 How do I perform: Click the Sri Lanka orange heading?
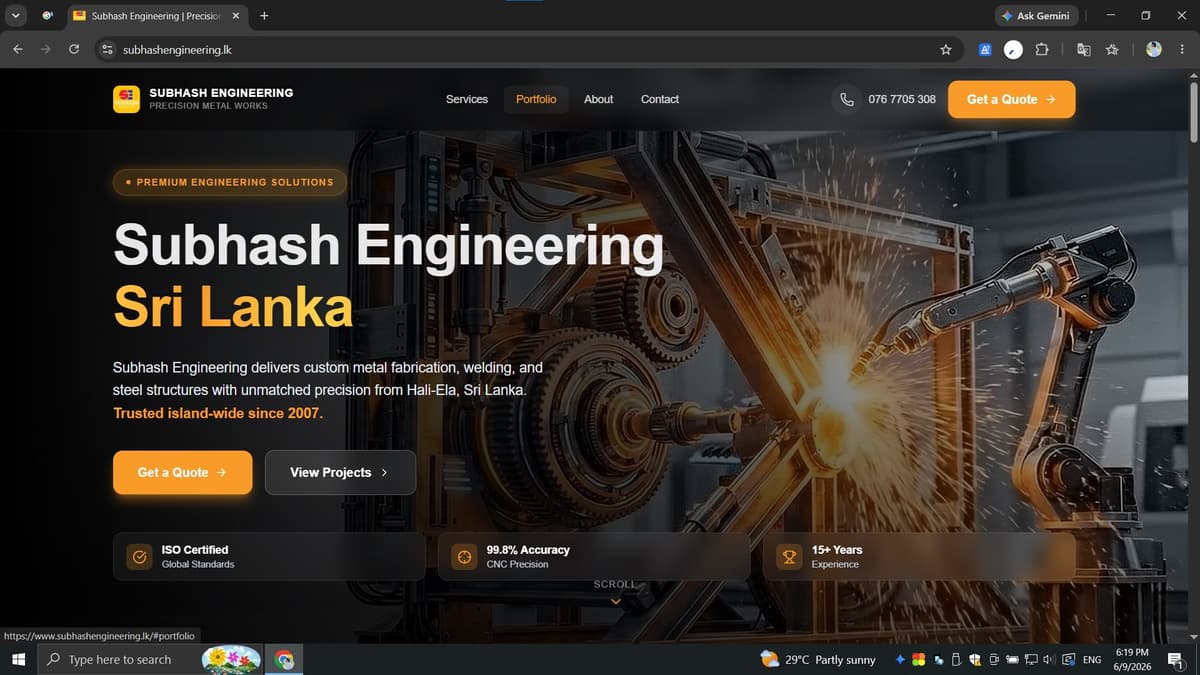click(233, 306)
